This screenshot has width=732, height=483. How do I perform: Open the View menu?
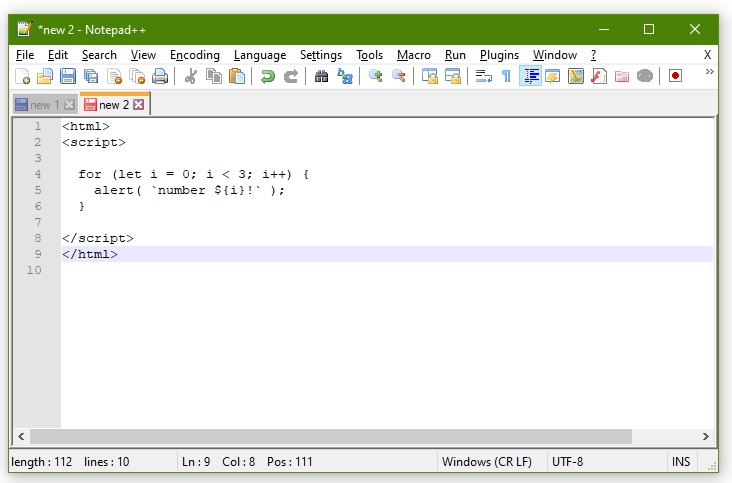pos(143,55)
